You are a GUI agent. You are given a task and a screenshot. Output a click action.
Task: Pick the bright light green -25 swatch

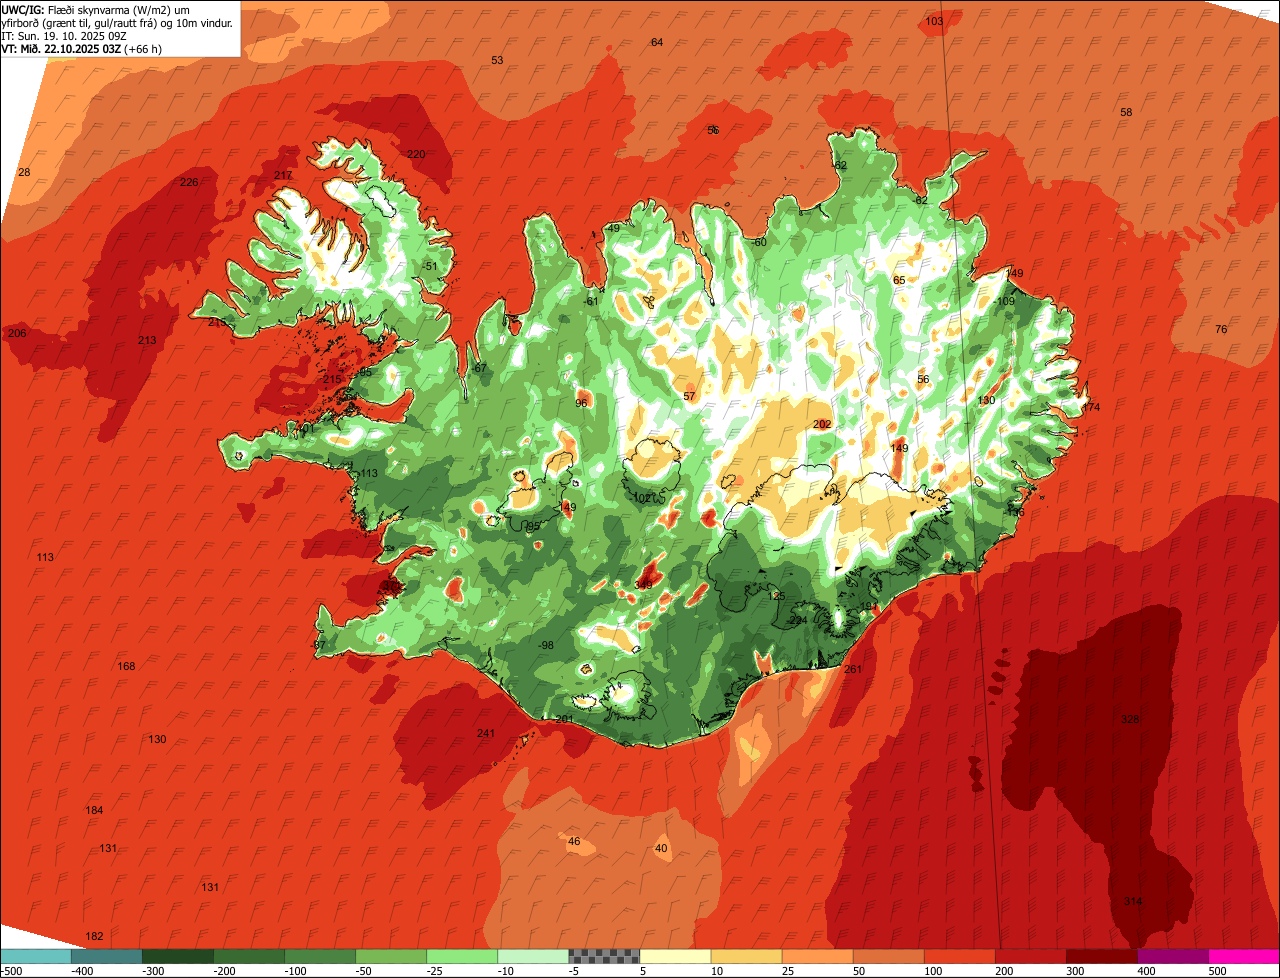click(462, 955)
